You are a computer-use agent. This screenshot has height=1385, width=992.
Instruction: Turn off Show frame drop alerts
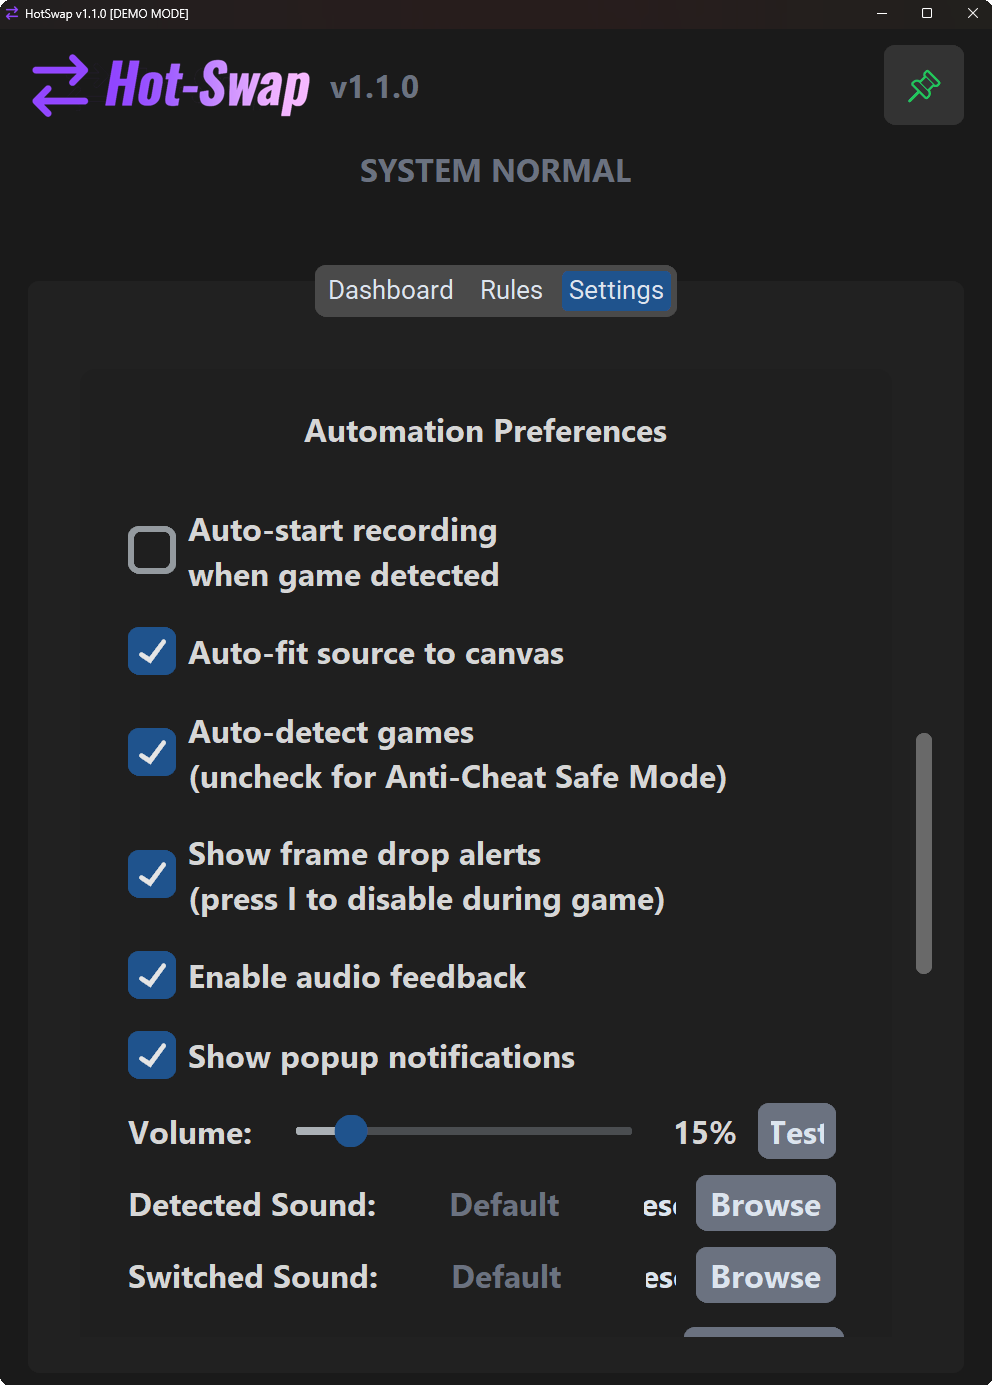coord(152,874)
